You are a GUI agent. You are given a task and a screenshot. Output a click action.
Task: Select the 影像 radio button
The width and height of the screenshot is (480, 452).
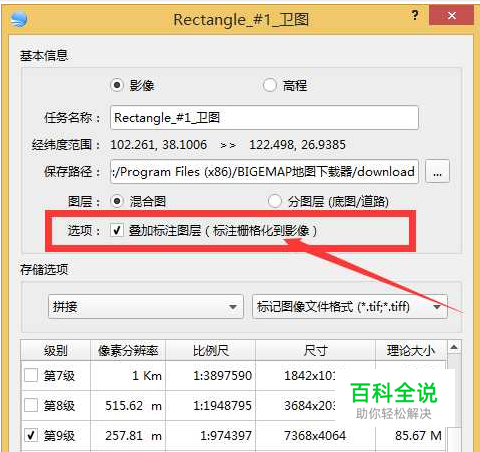coord(117,85)
